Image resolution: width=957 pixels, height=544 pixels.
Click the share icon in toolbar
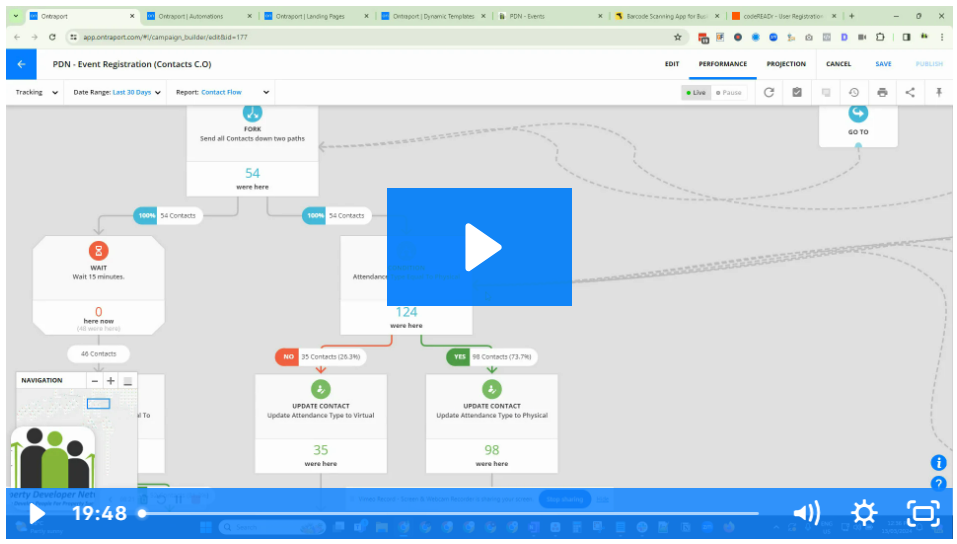coord(910,92)
